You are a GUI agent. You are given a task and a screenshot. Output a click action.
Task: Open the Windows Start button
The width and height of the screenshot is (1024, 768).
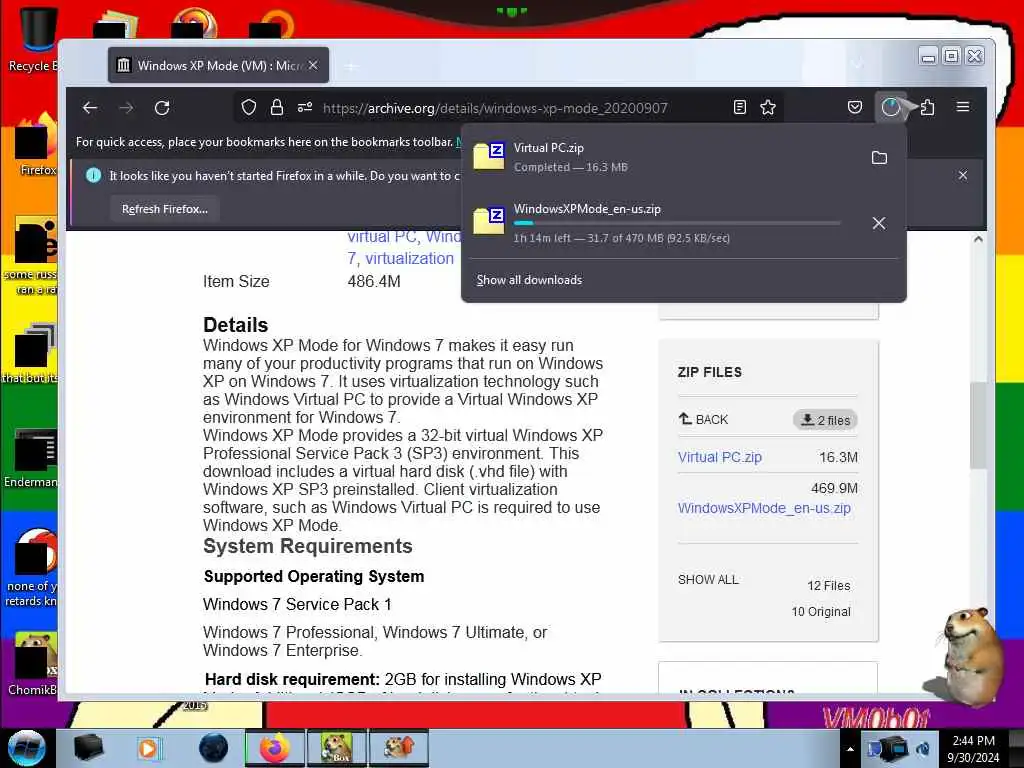pyautogui.click(x=27, y=748)
